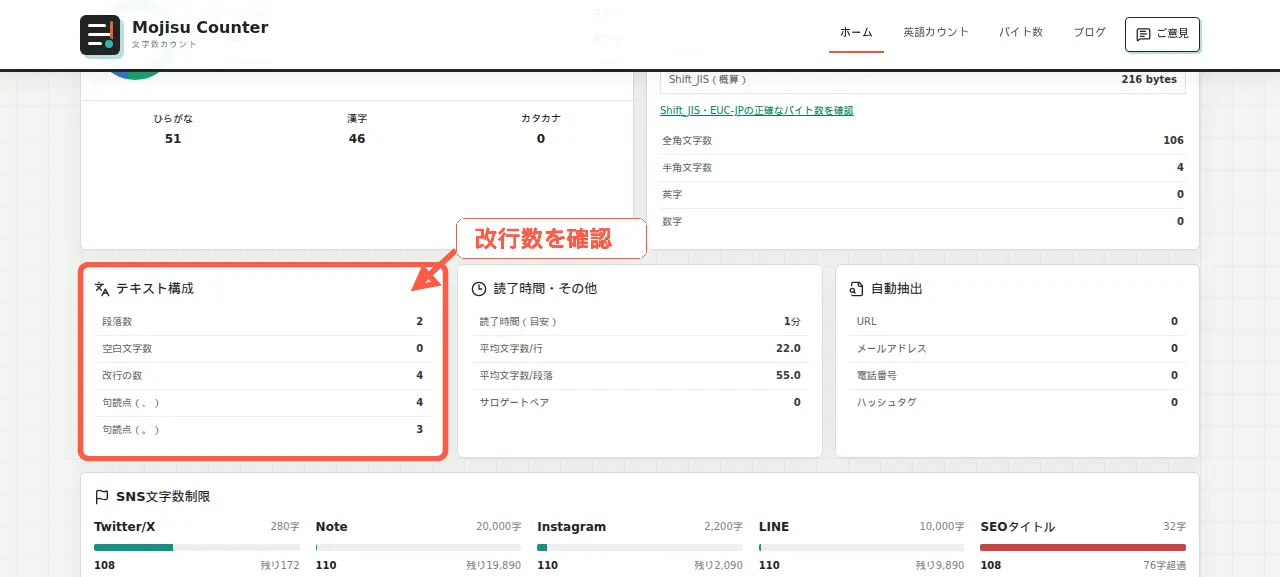The image size is (1280, 577).
Task: Switch to 英語カウント page
Action: point(936,32)
